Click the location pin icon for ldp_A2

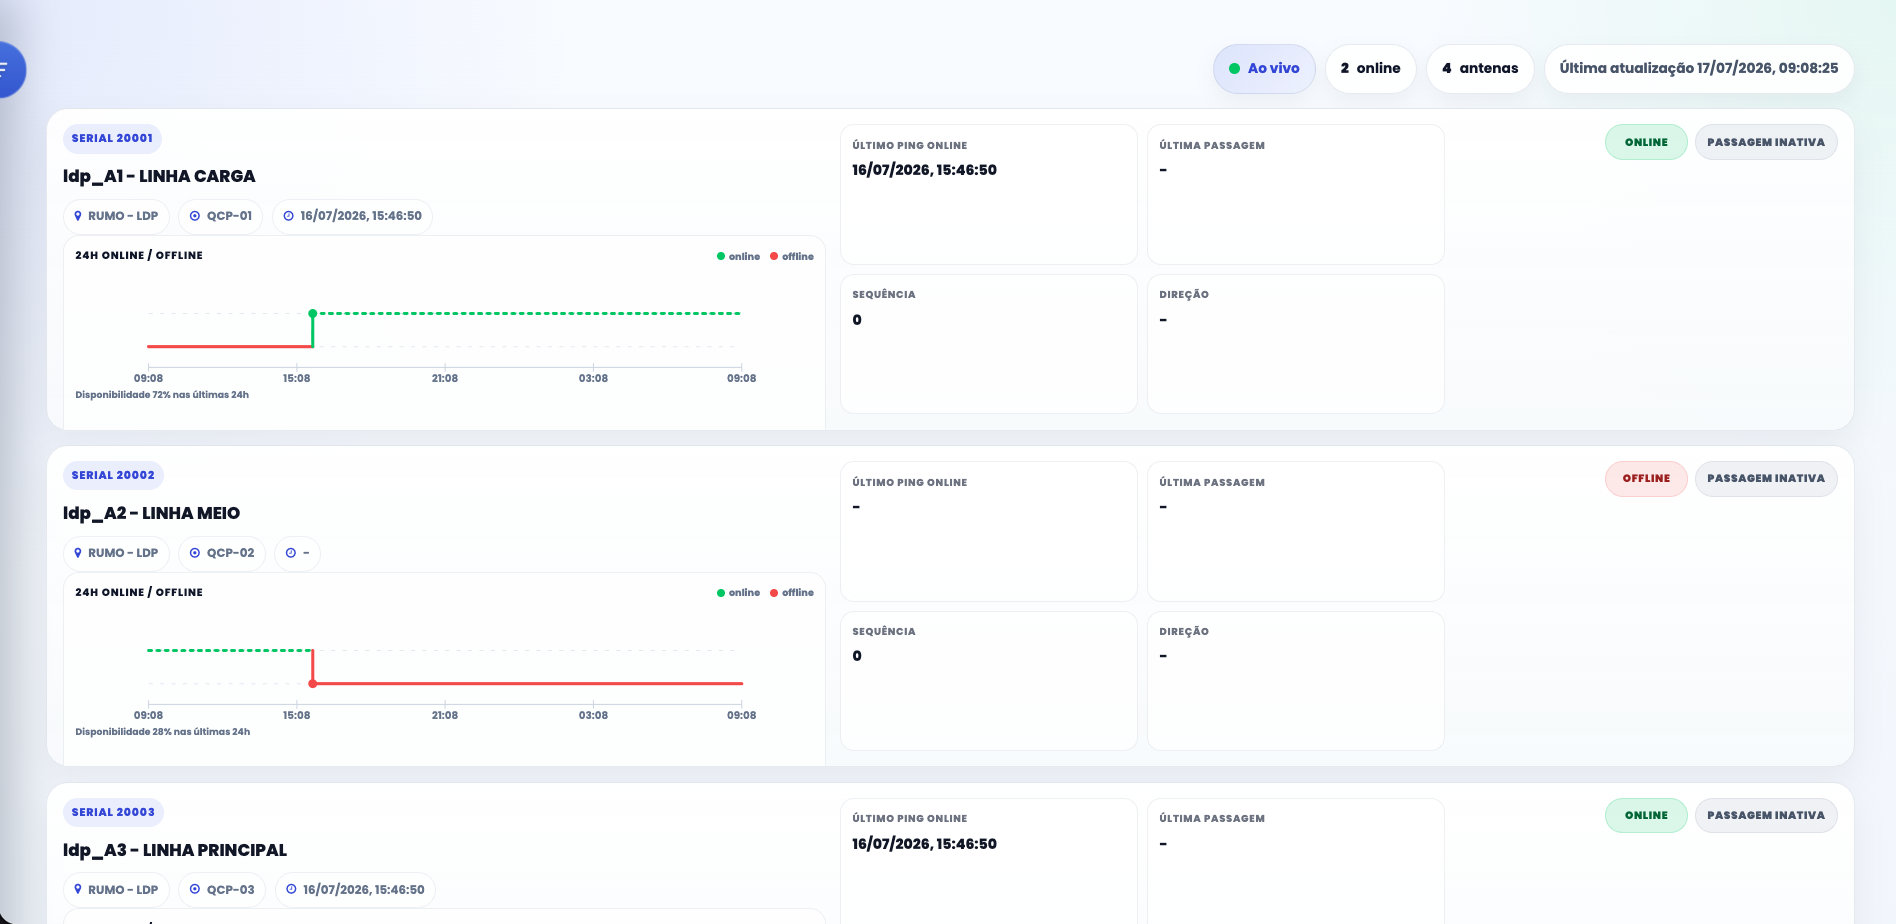click(78, 553)
